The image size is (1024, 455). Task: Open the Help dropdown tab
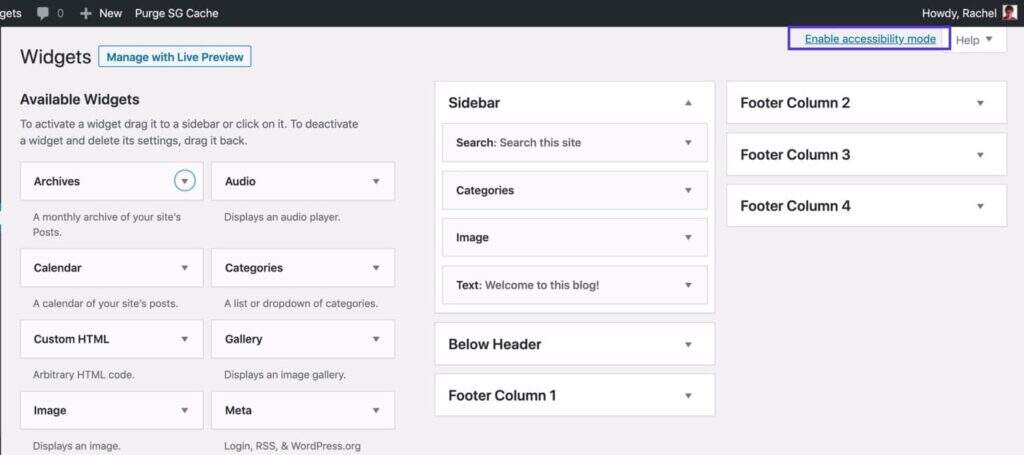[x=974, y=40]
